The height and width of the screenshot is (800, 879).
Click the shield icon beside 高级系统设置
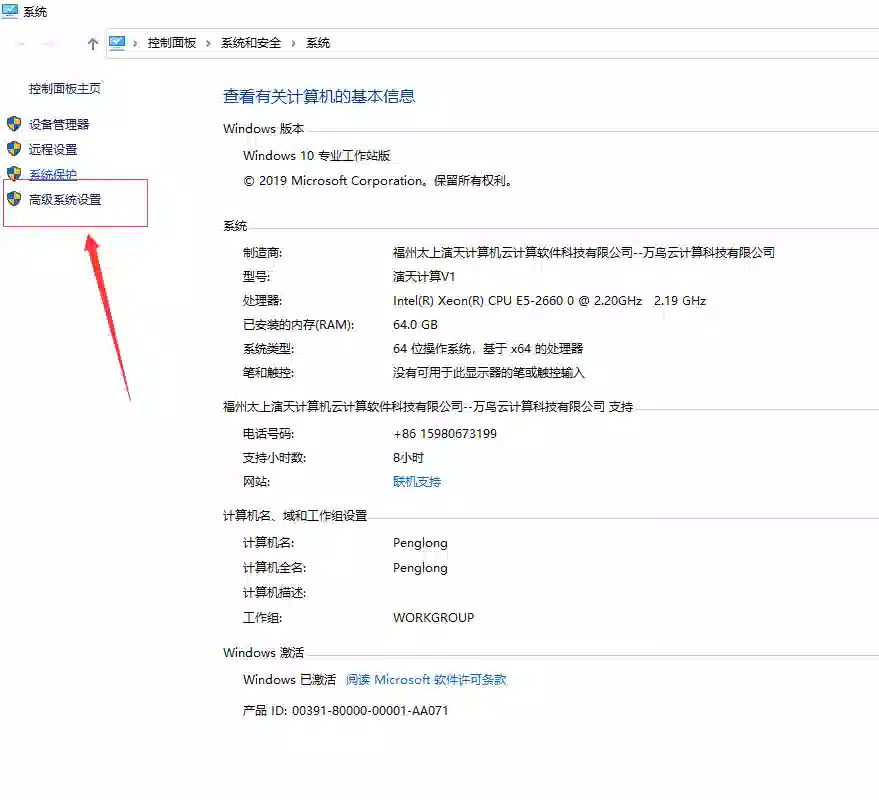click(14, 199)
